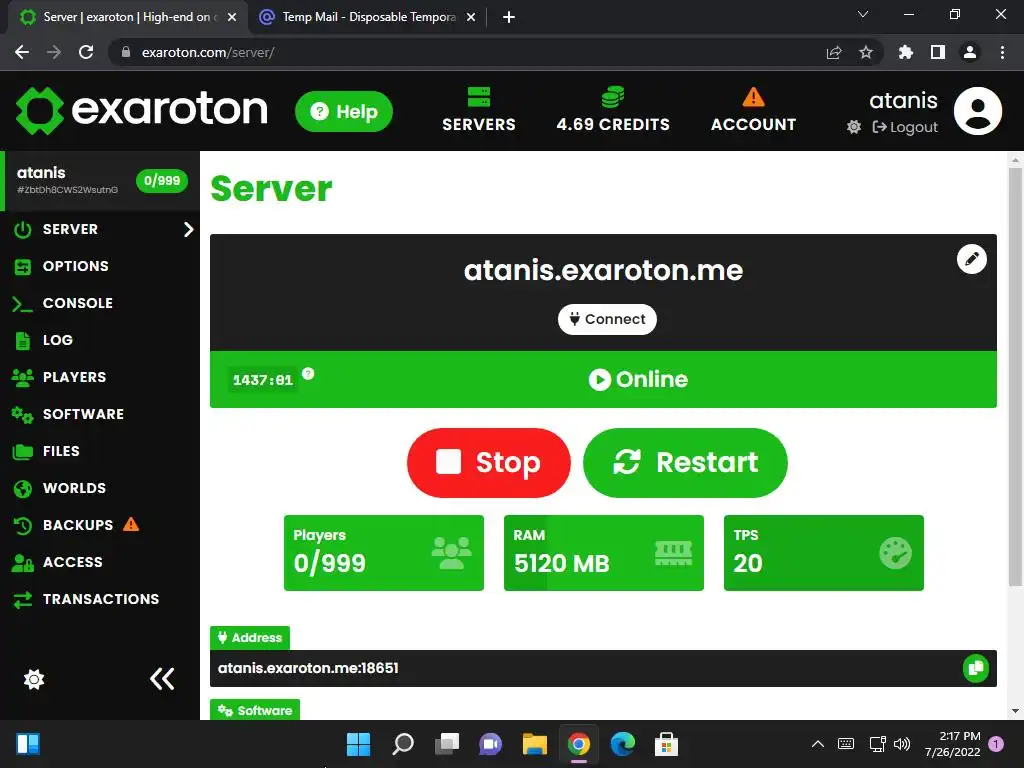Restart the server
The height and width of the screenshot is (768, 1024).
pyautogui.click(x=685, y=462)
